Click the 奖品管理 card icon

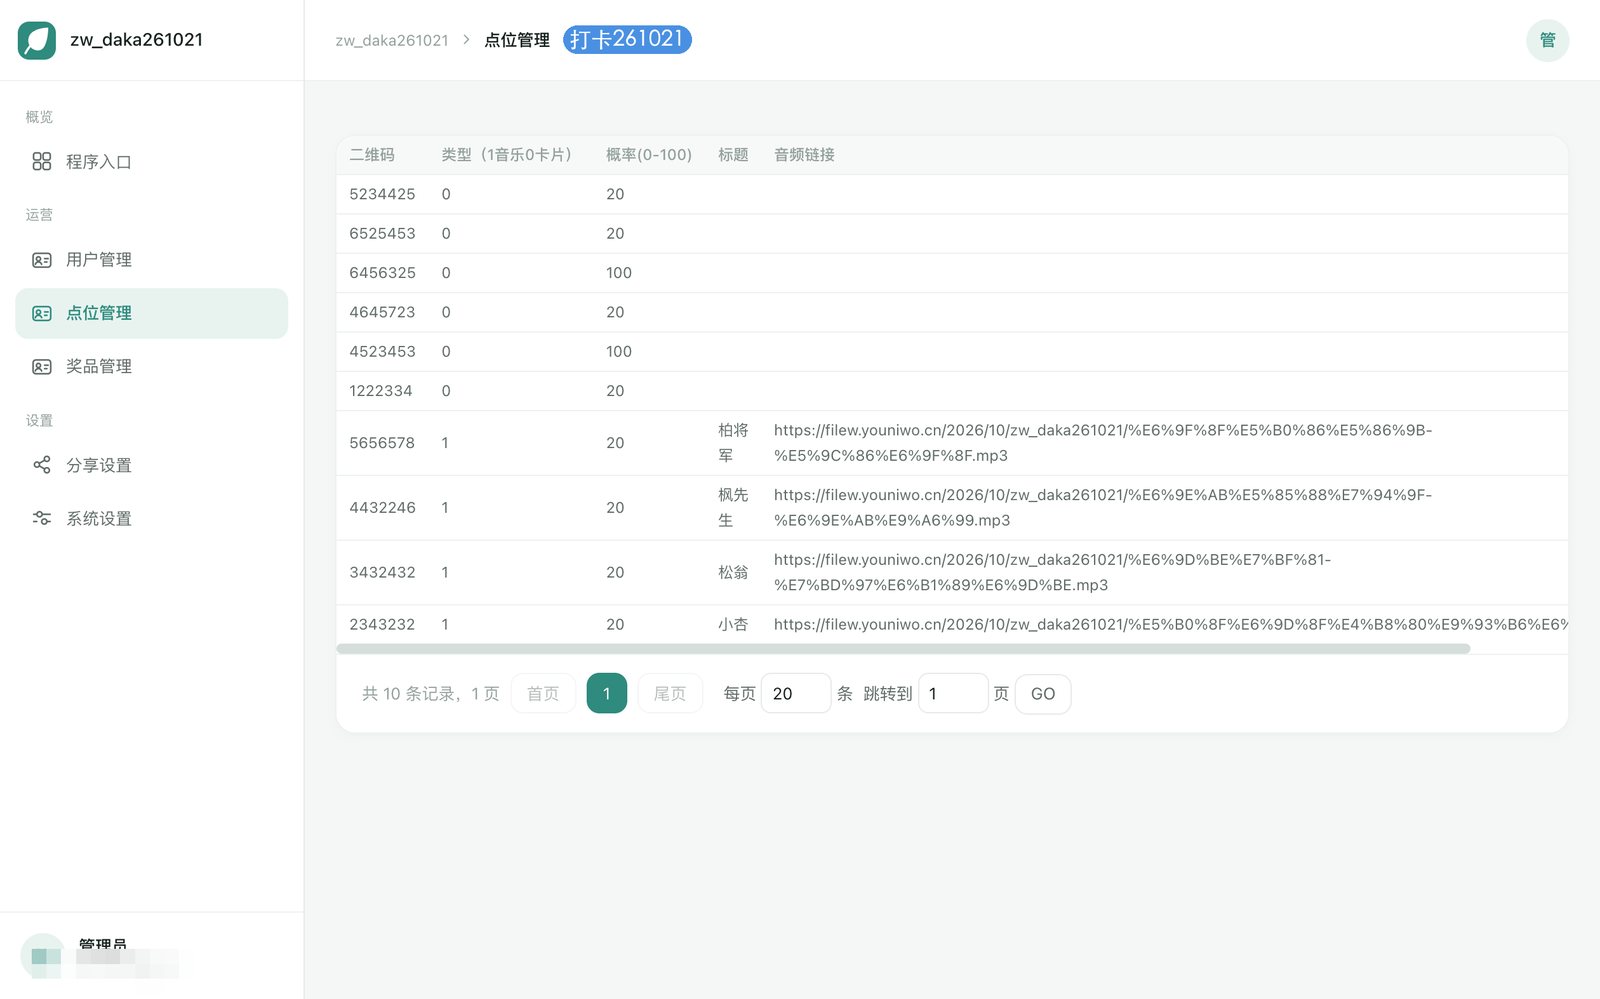[42, 367]
